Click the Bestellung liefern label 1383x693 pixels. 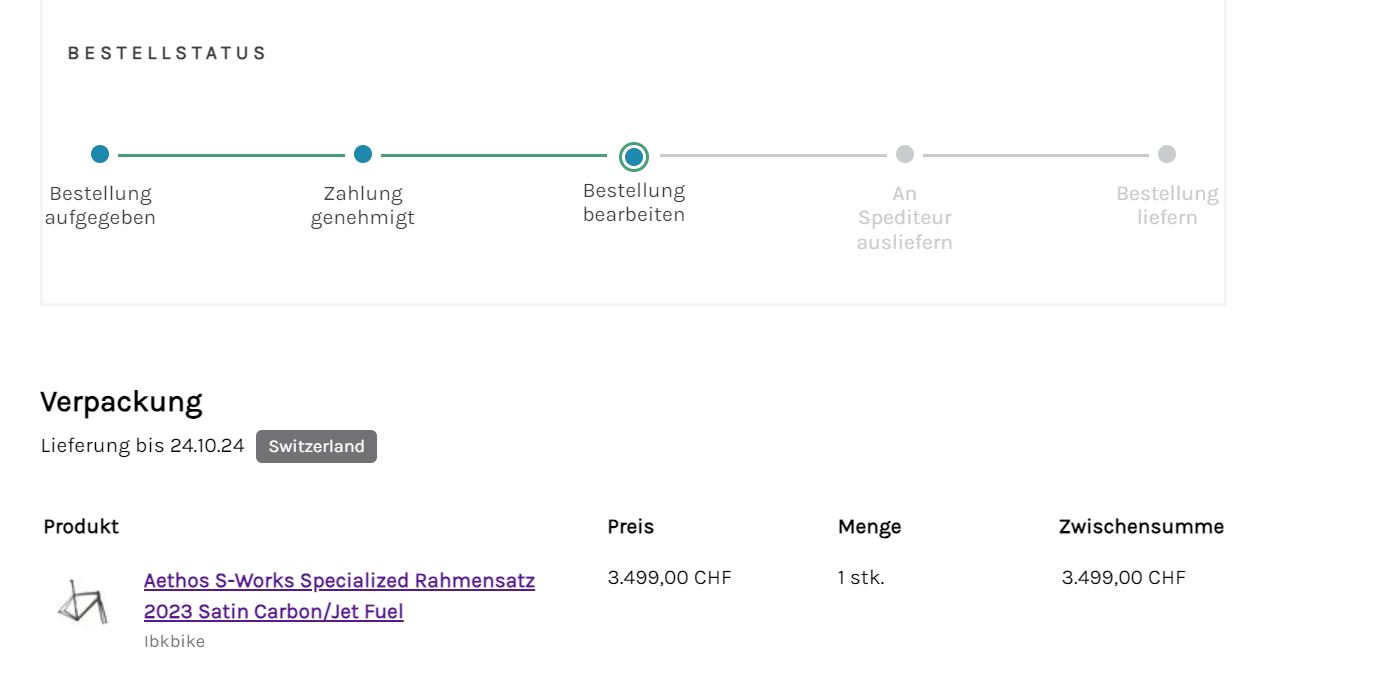tap(1167, 205)
